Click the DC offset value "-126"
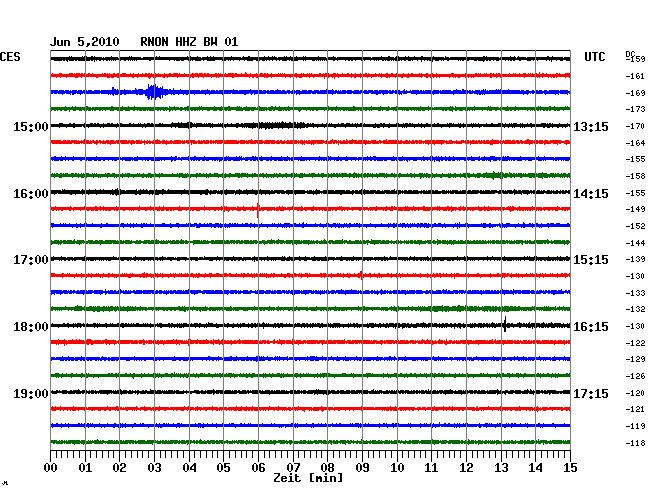Image resolution: width=650 pixels, height=494 pixels. pos(635,376)
